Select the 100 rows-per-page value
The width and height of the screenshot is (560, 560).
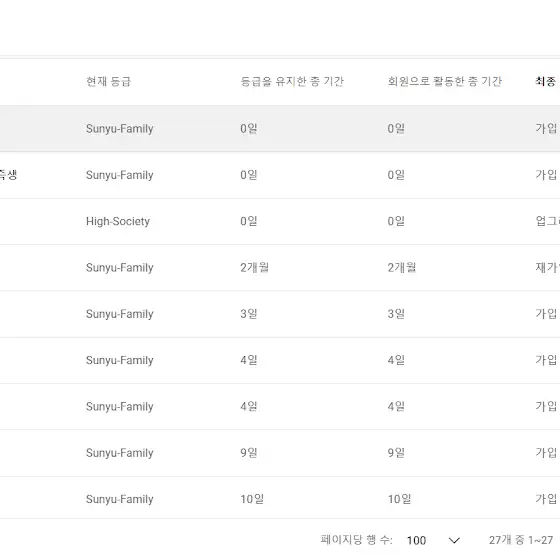click(416, 540)
